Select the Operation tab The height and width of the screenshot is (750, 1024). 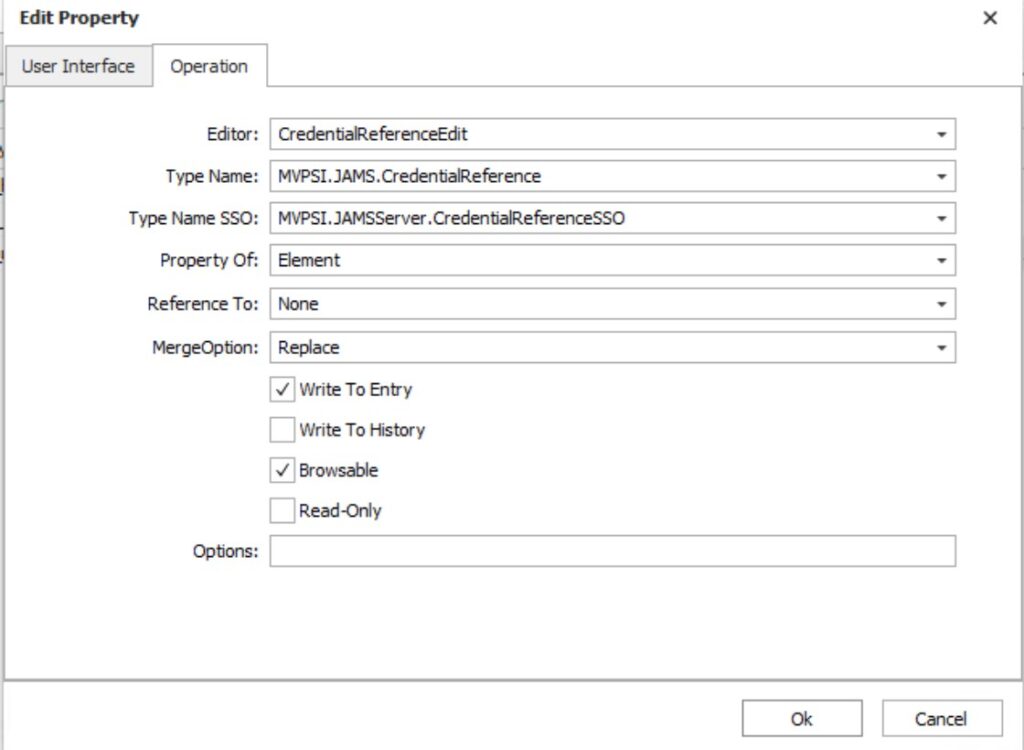click(209, 67)
